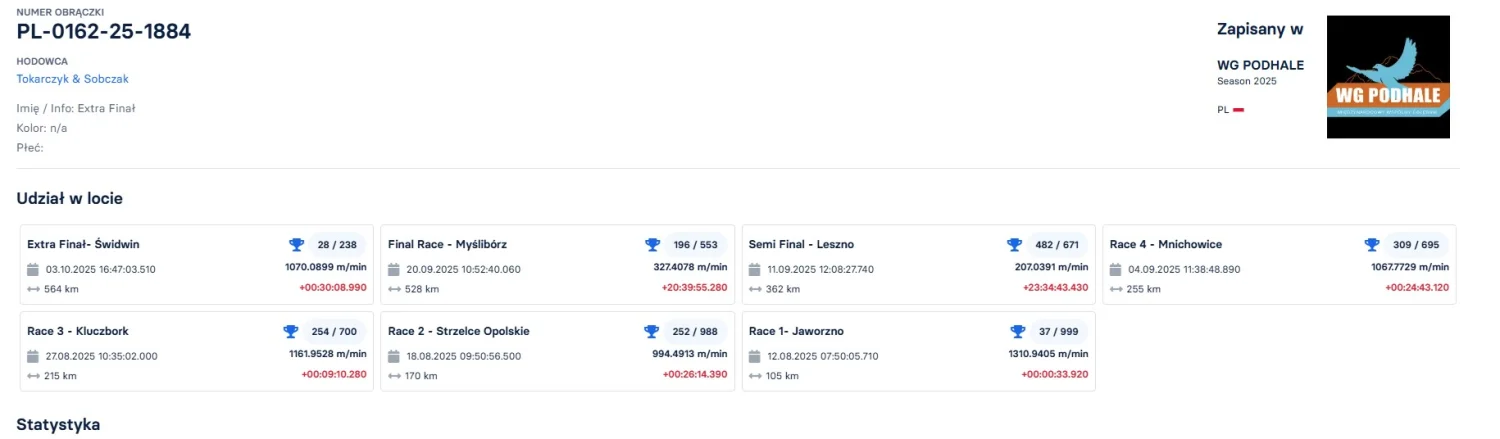This screenshot has height=439, width=1500.
Task: Click the trophy icon on Race 1 Jaworzno card
Action: click(x=1018, y=332)
